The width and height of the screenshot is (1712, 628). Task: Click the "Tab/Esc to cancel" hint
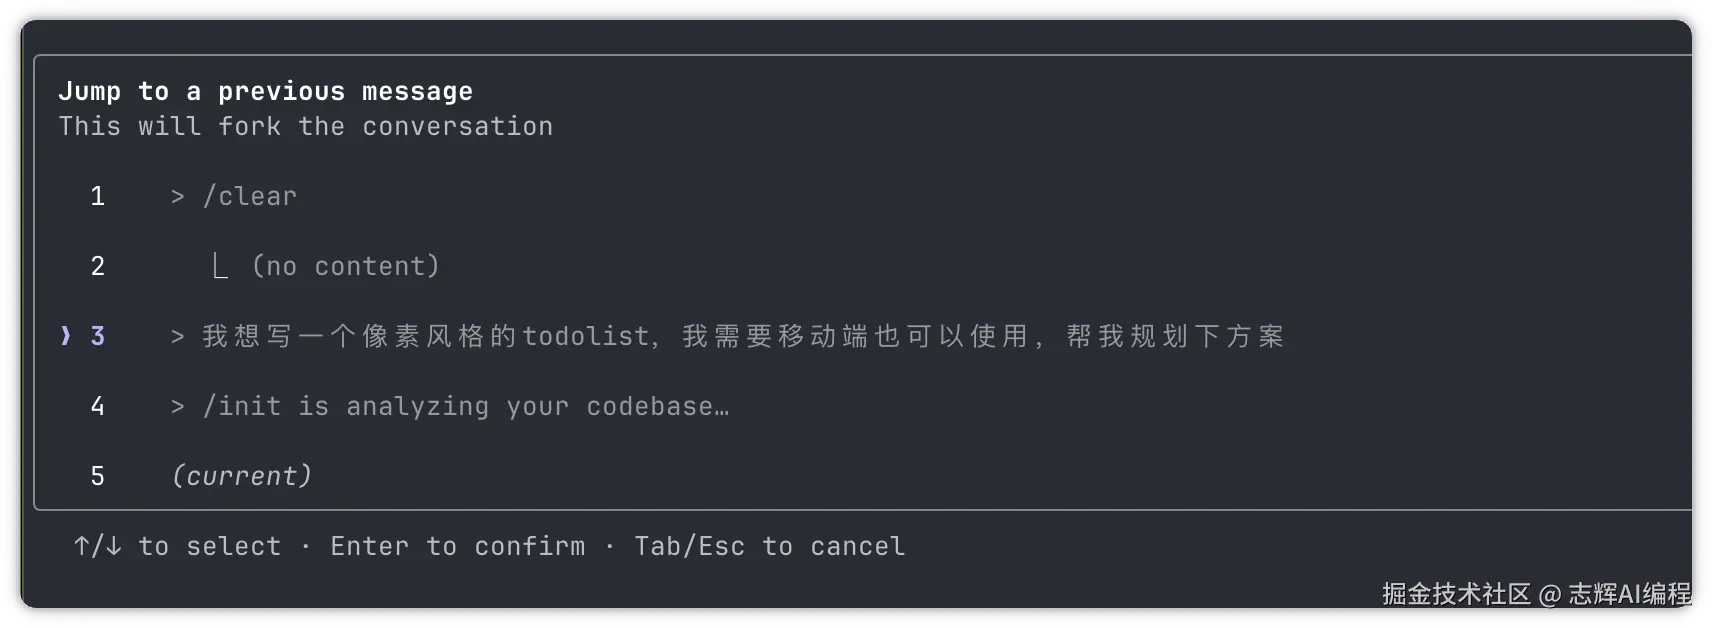pos(769,546)
